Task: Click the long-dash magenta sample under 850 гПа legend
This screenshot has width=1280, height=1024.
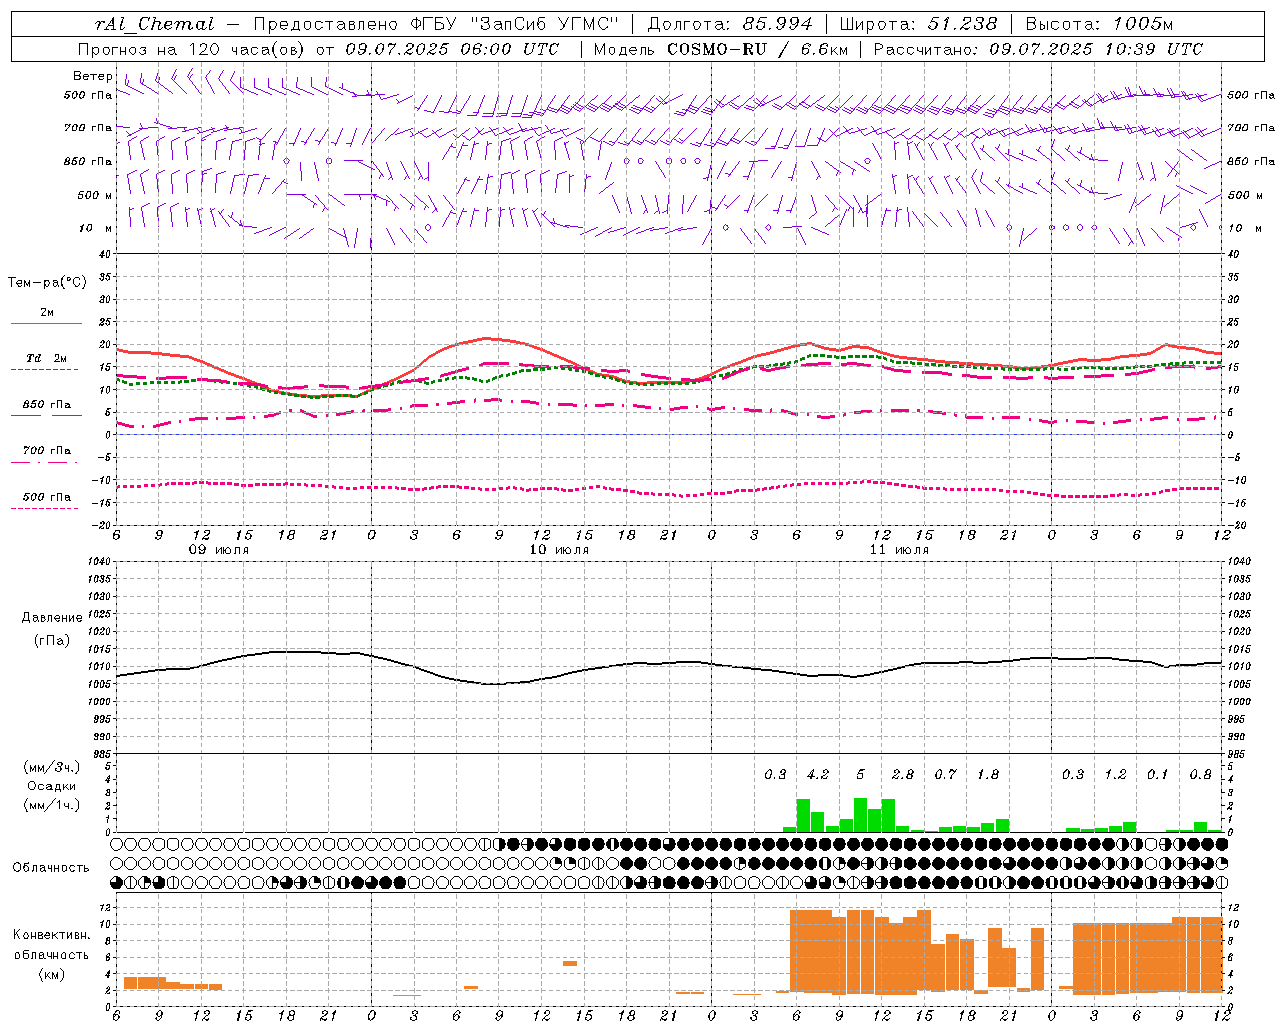Action: point(46,416)
